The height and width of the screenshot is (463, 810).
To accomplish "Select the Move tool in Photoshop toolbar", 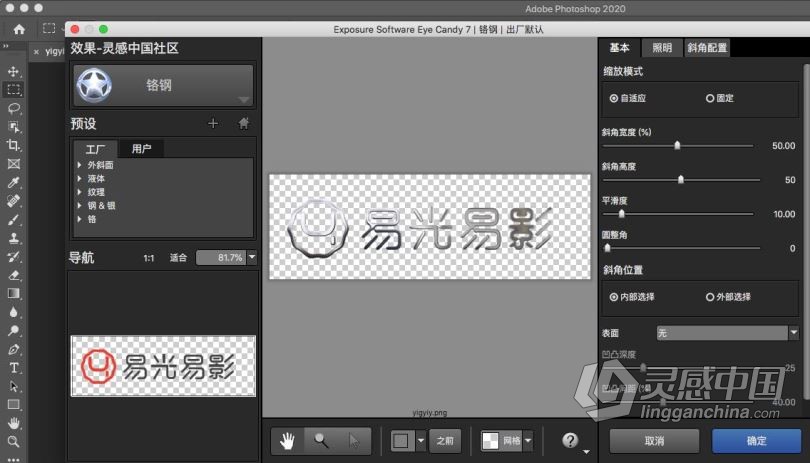I will coord(13,71).
